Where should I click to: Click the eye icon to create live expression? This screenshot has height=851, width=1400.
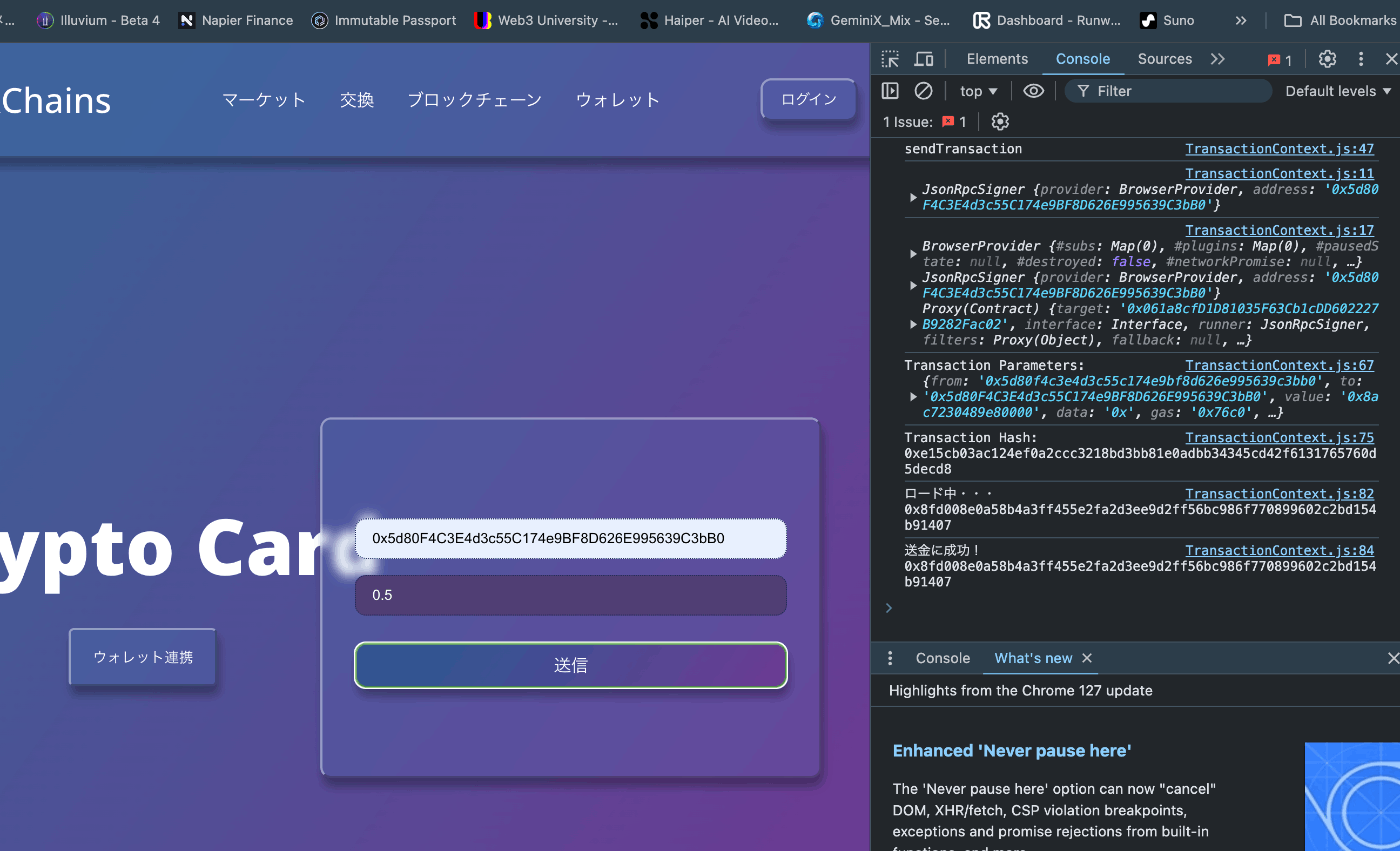[x=1034, y=90]
